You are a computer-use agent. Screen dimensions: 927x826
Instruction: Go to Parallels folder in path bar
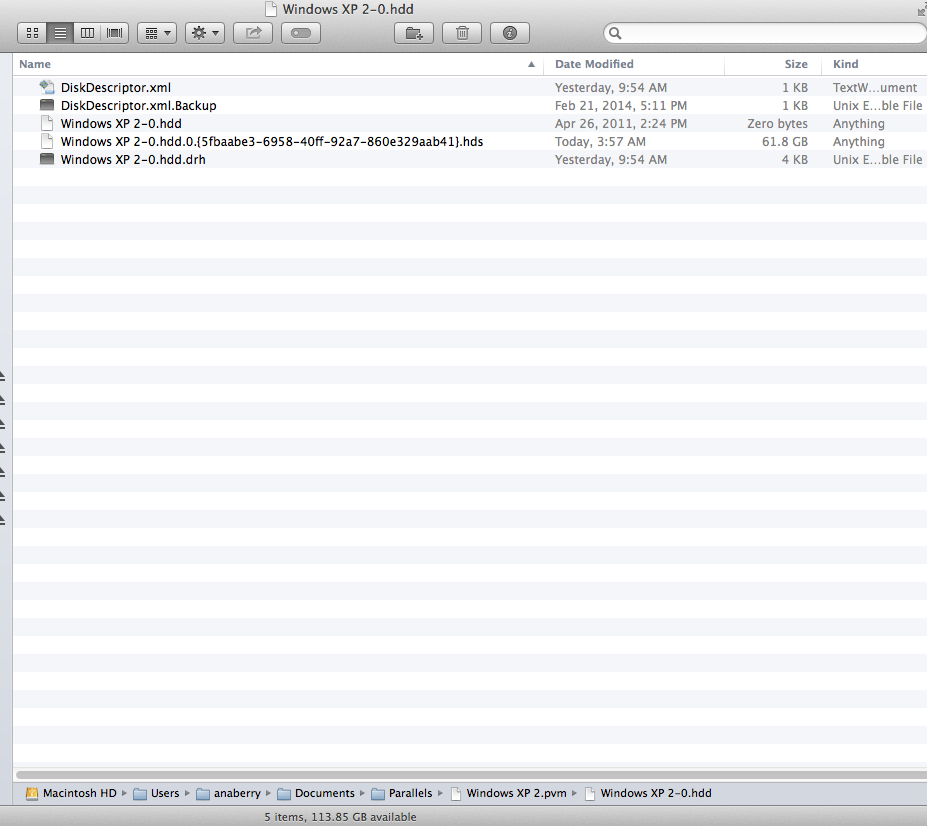[x=402, y=793]
